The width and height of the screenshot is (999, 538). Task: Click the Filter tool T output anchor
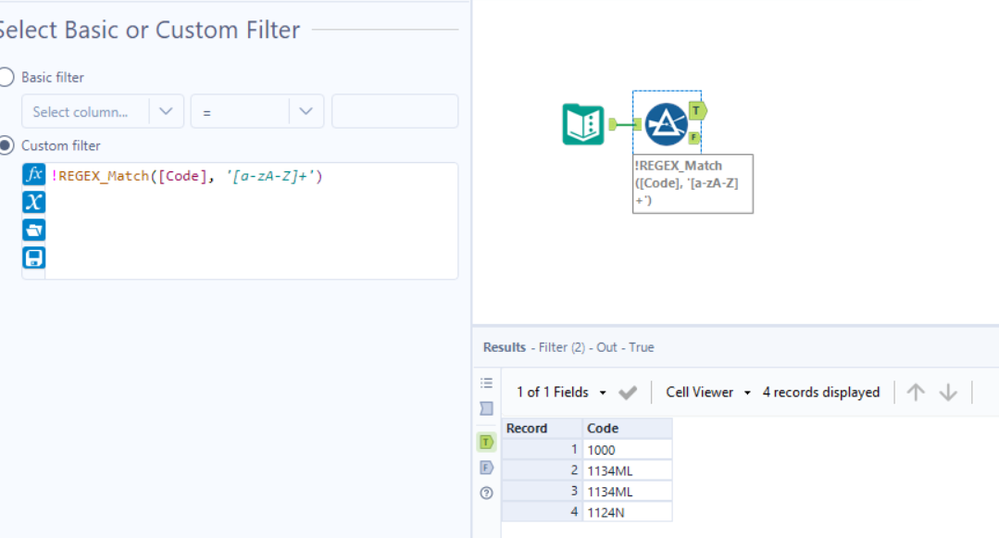(697, 111)
